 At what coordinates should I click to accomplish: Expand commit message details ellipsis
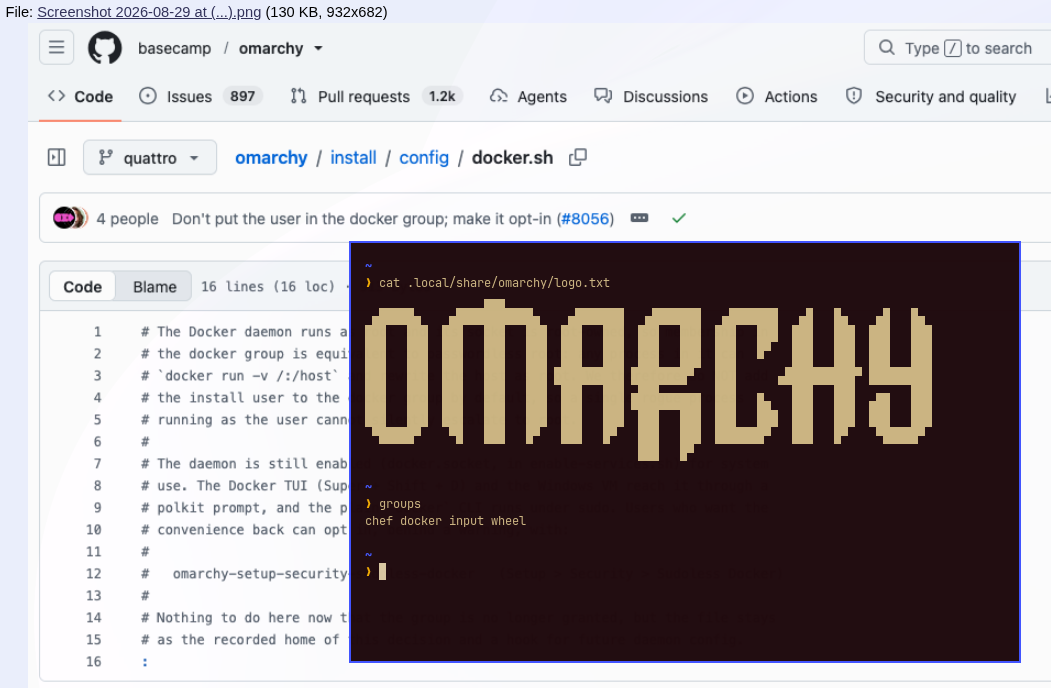click(x=639, y=218)
